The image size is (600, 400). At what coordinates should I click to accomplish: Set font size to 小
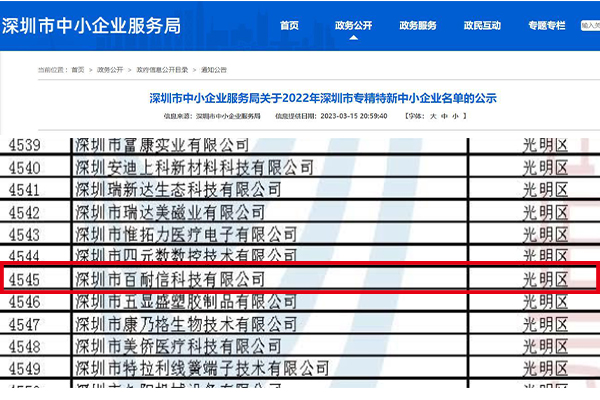tap(455, 116)
